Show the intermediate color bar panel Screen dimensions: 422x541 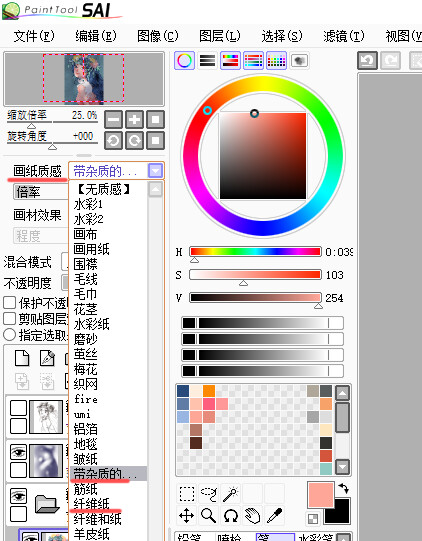coord(253,61)
